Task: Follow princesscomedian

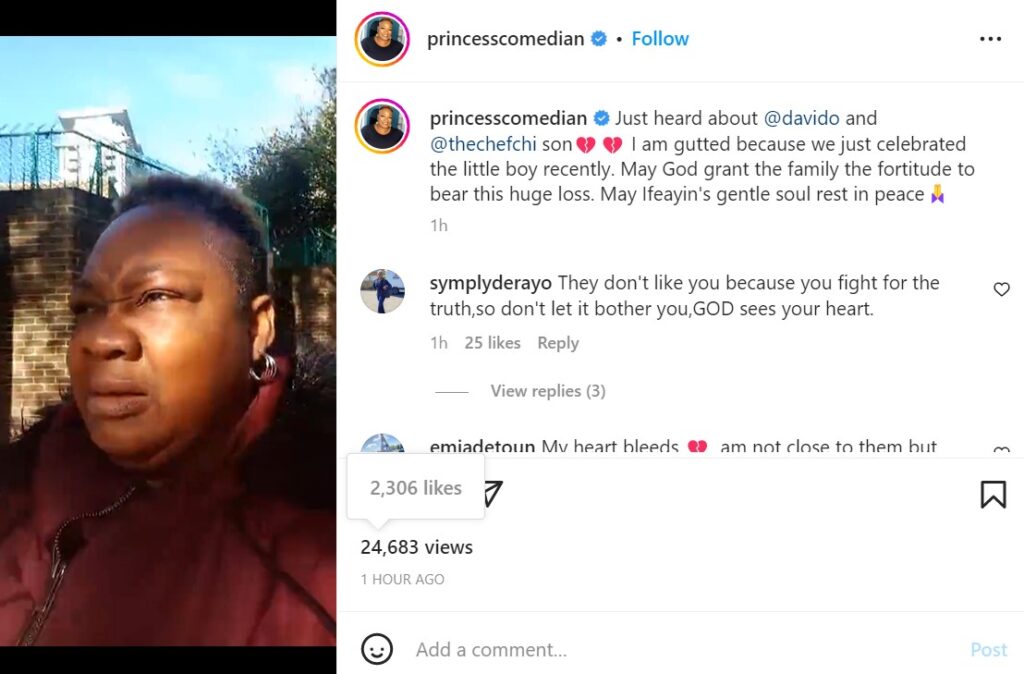Action: (x=660, y=39)
